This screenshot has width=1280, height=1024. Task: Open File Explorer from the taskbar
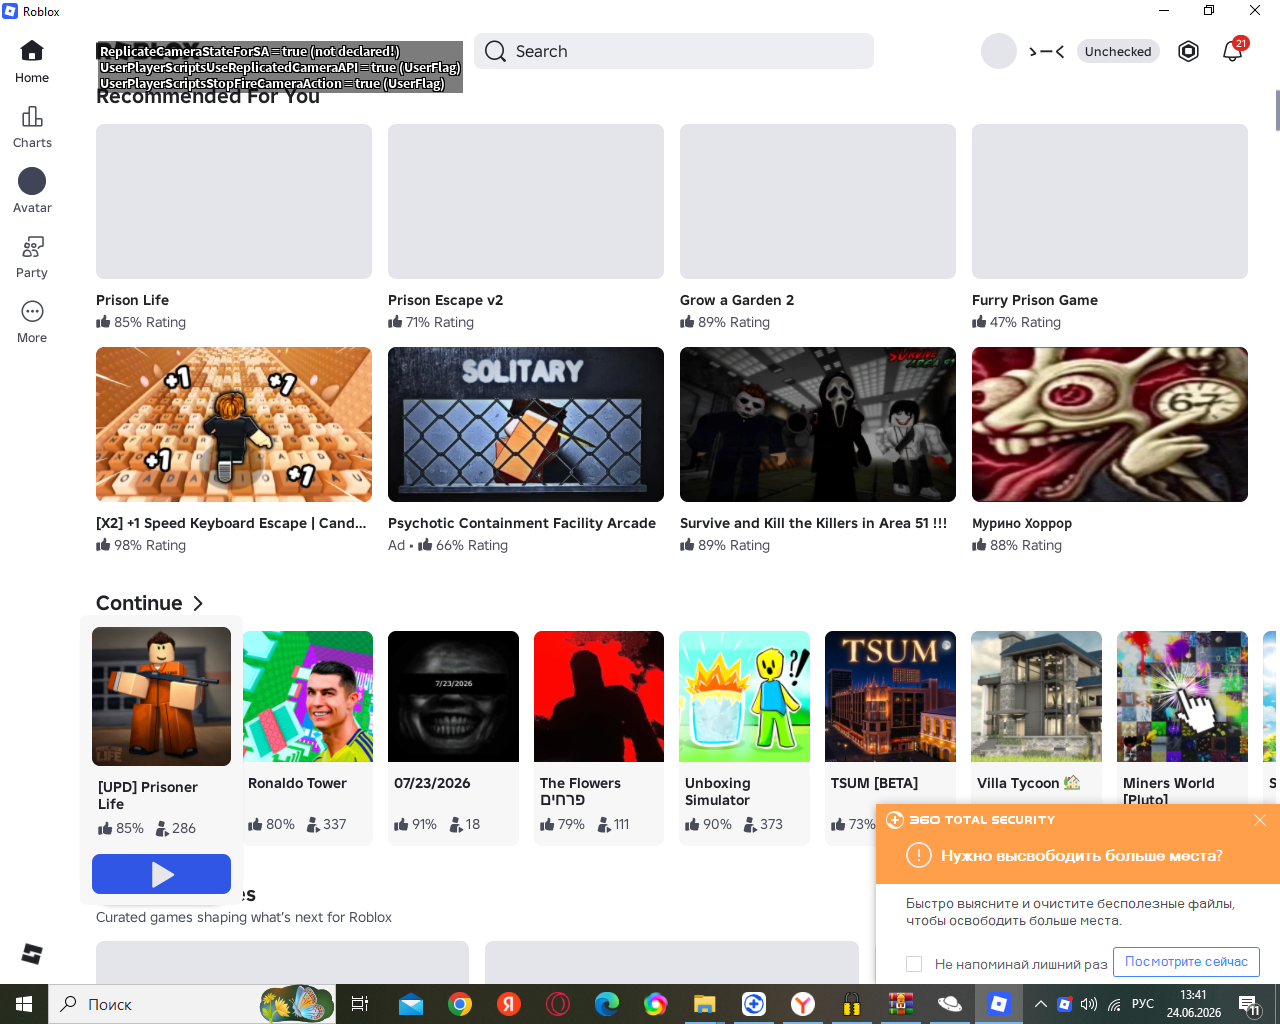(705, 1004)
